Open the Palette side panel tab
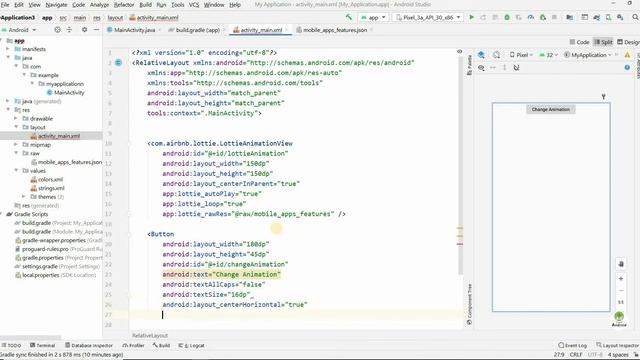The height and width of the screenshot is (360, 640). (x=469, y=65)
